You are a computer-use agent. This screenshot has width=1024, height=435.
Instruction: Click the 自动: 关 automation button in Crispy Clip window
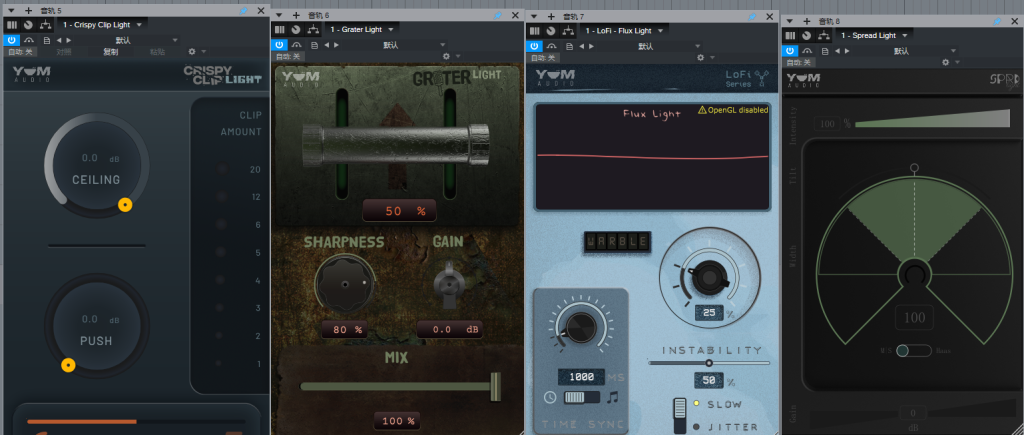point(20,52)
